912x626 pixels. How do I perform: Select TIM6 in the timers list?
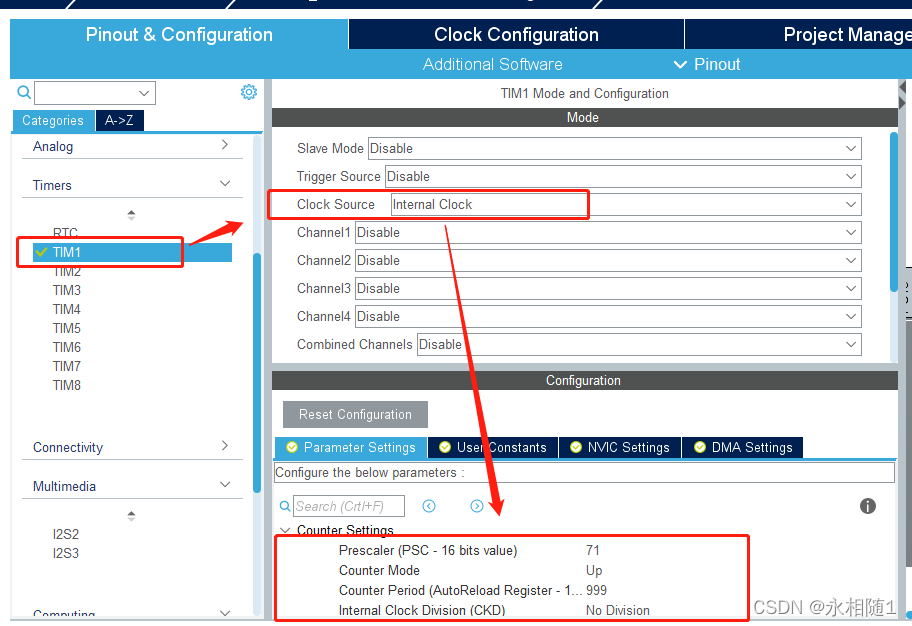coord(67,347)
